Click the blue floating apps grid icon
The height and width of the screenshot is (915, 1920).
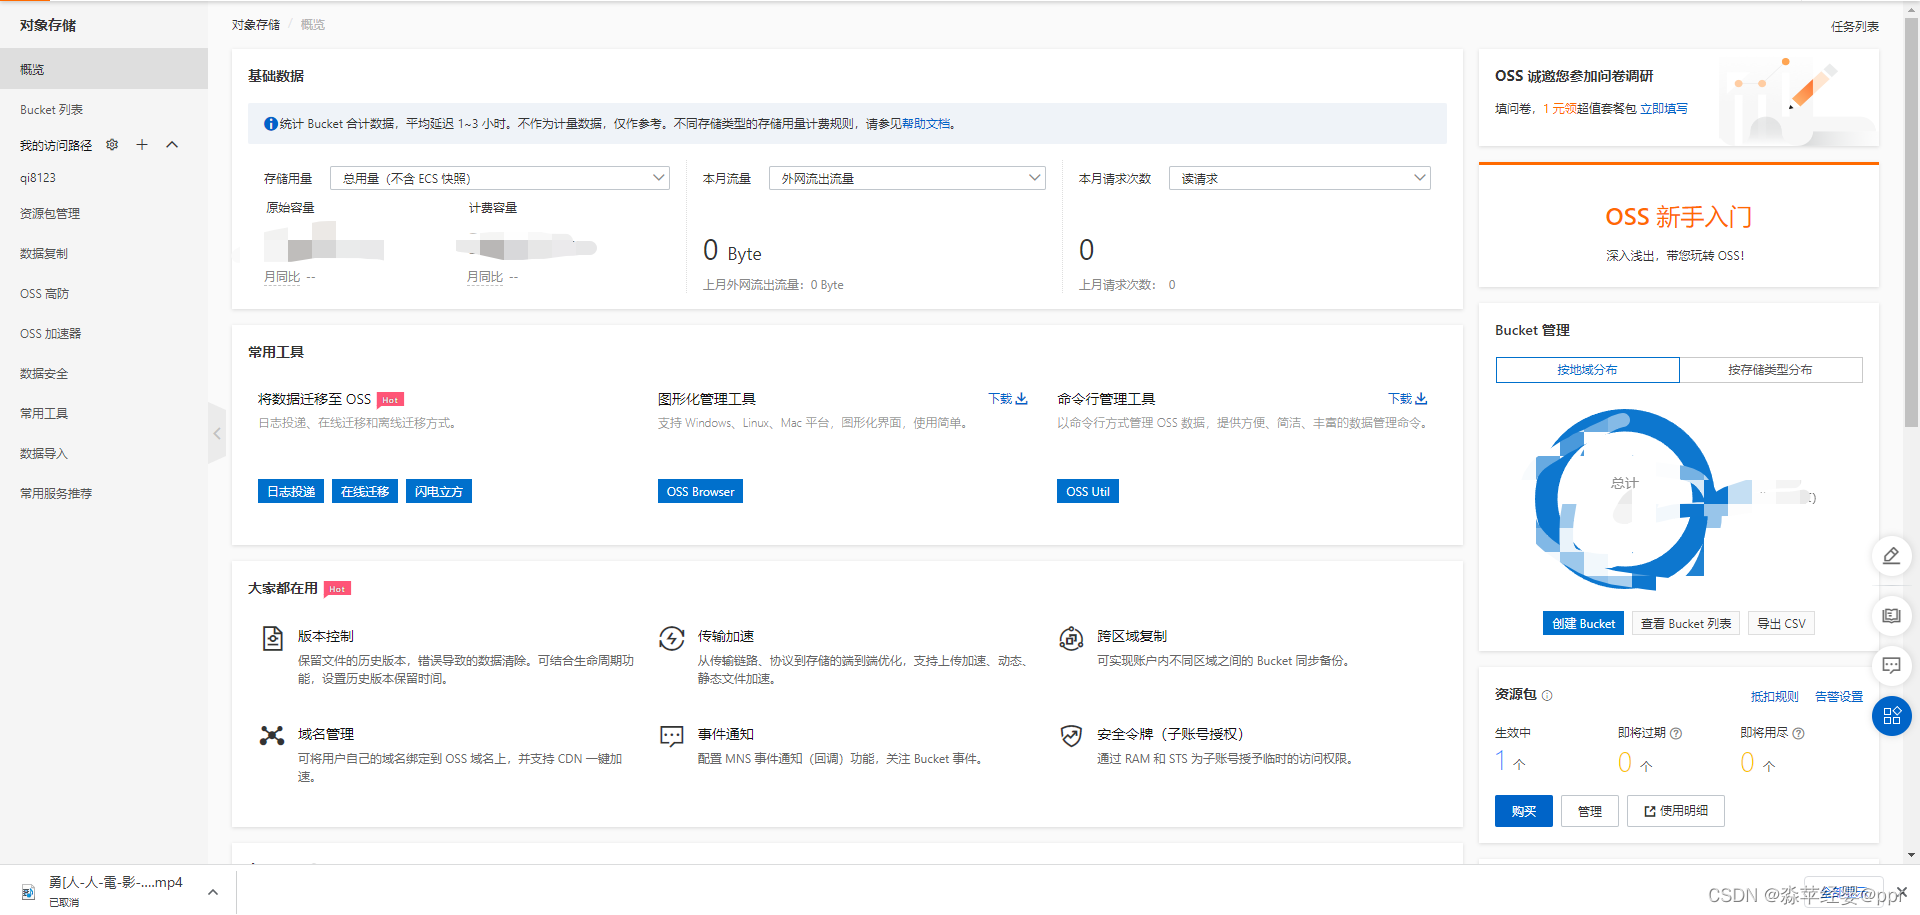click(x=1891, y=715)
